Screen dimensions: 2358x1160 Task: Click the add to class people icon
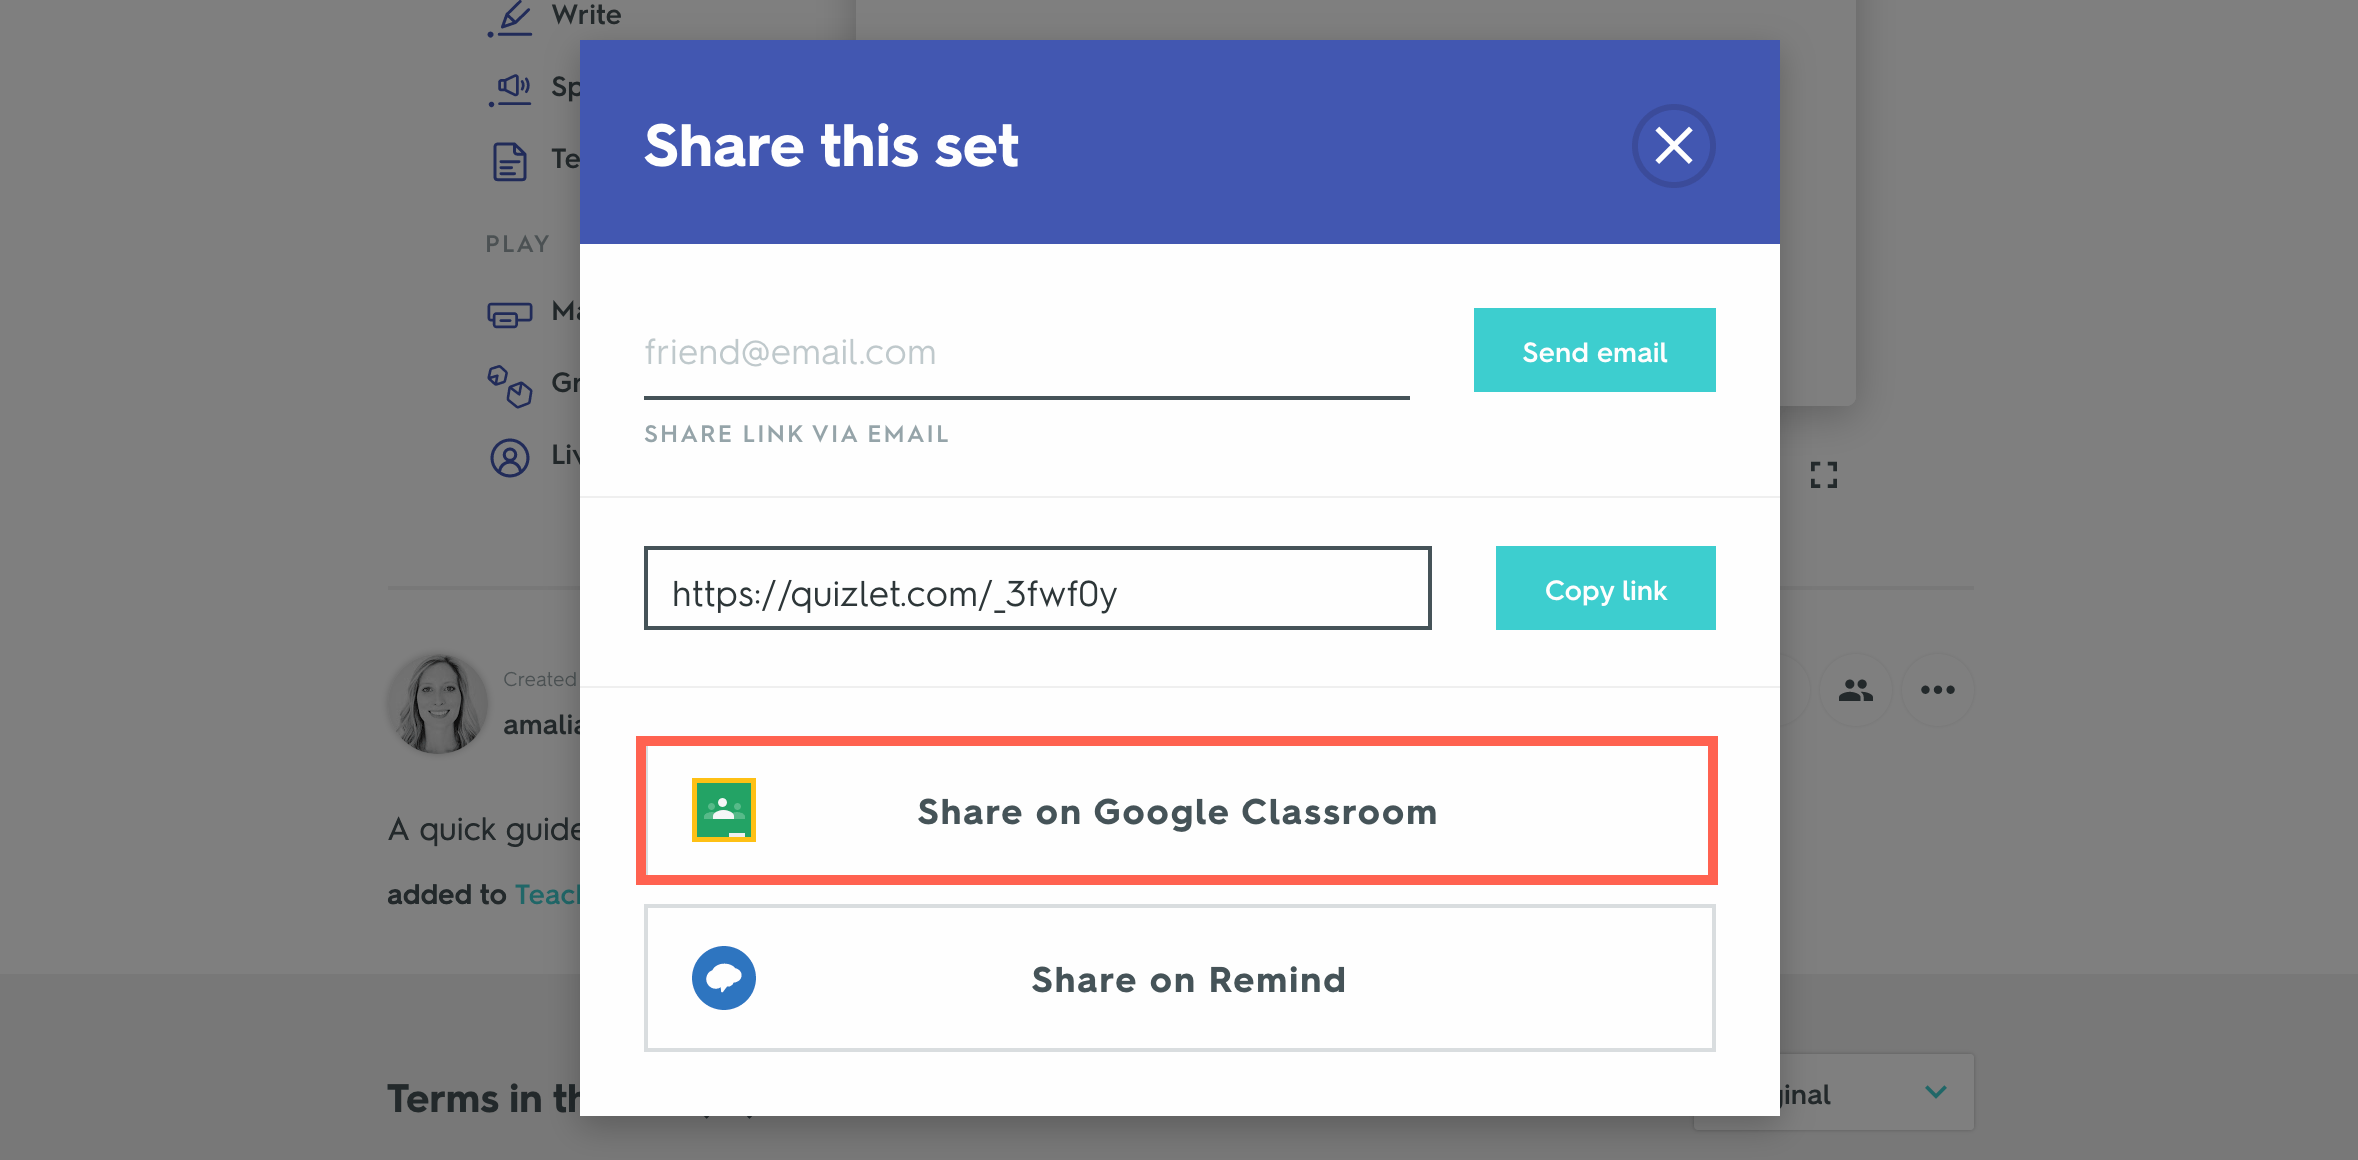point(1855,690)
